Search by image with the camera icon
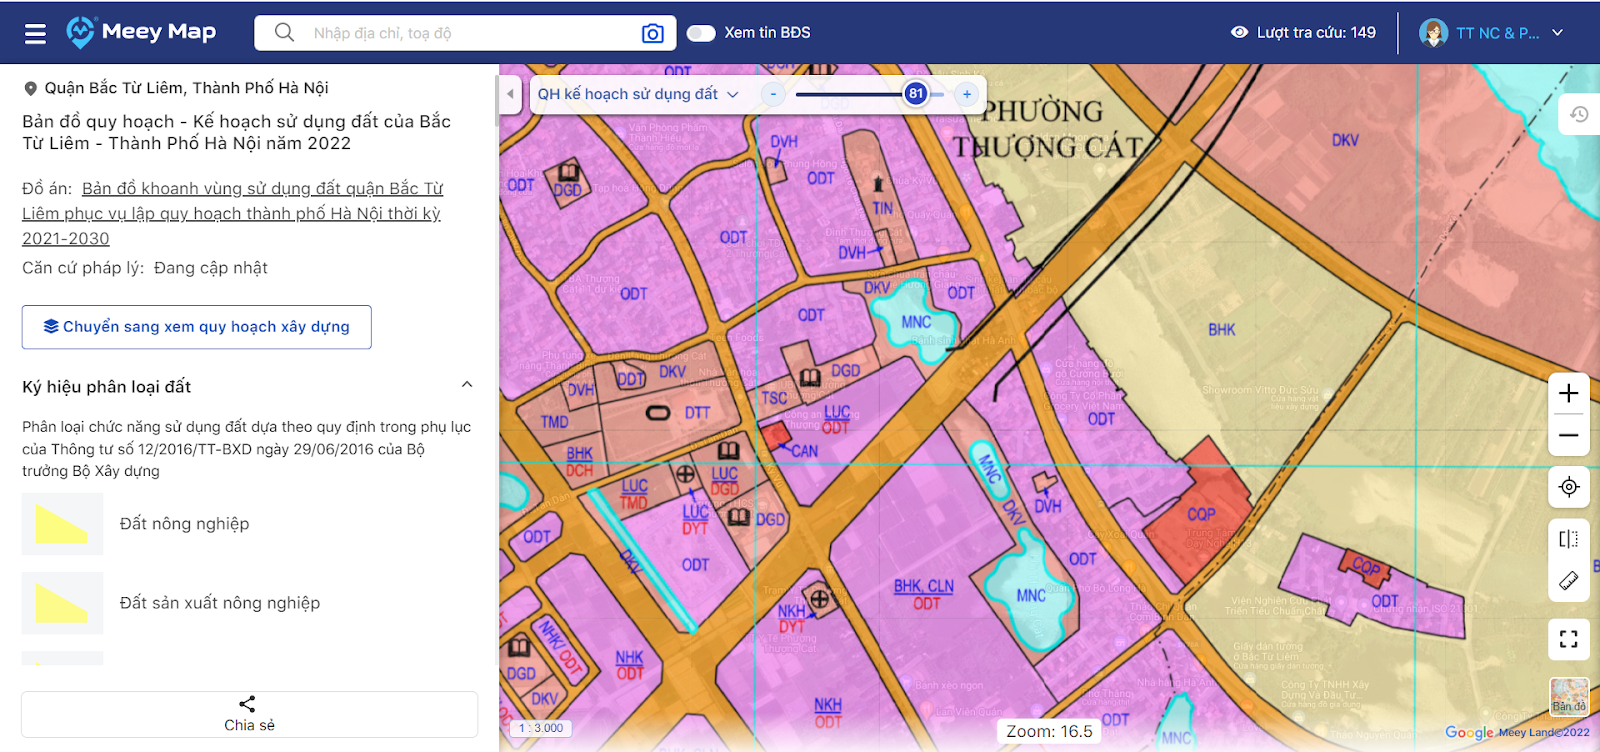 [x=652, y=33]
